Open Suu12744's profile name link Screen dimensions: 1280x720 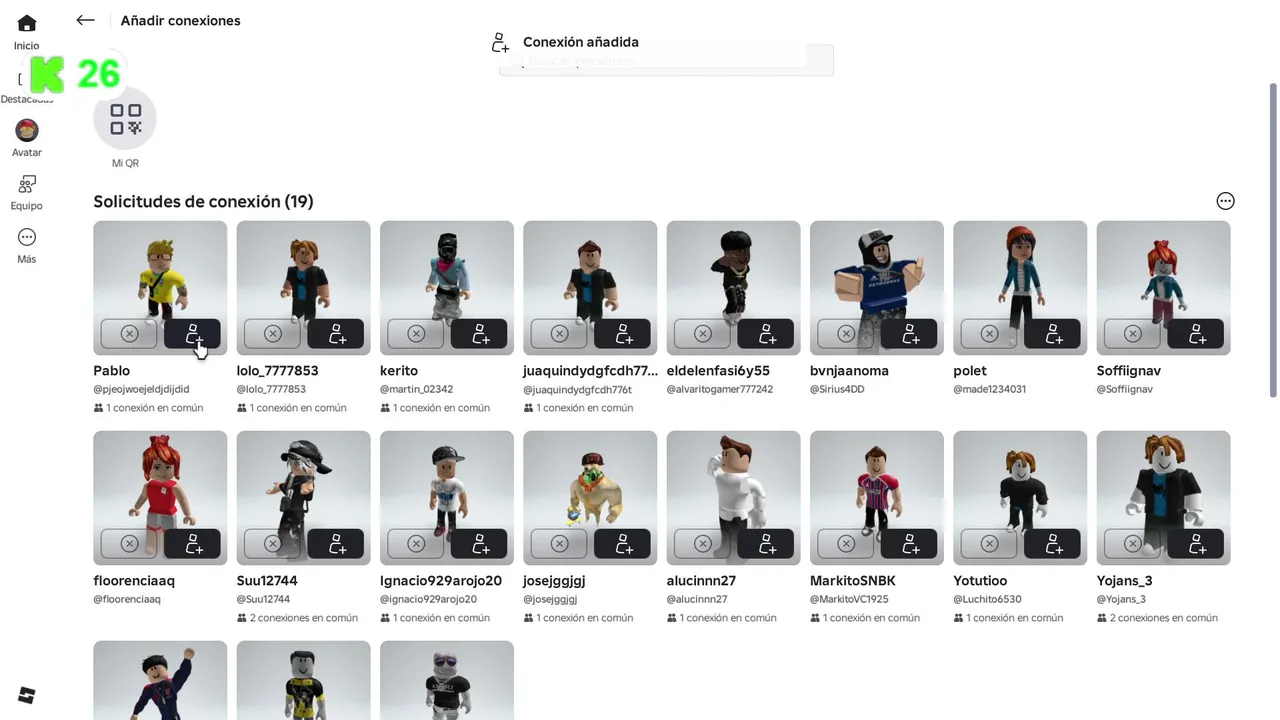(x=267, y=581)
